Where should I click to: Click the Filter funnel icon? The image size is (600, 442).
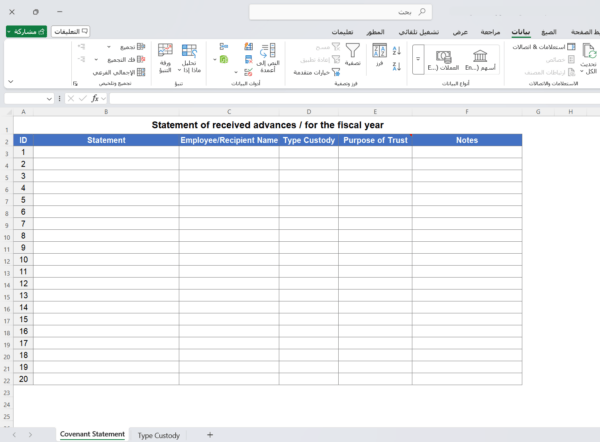(353, 50)
